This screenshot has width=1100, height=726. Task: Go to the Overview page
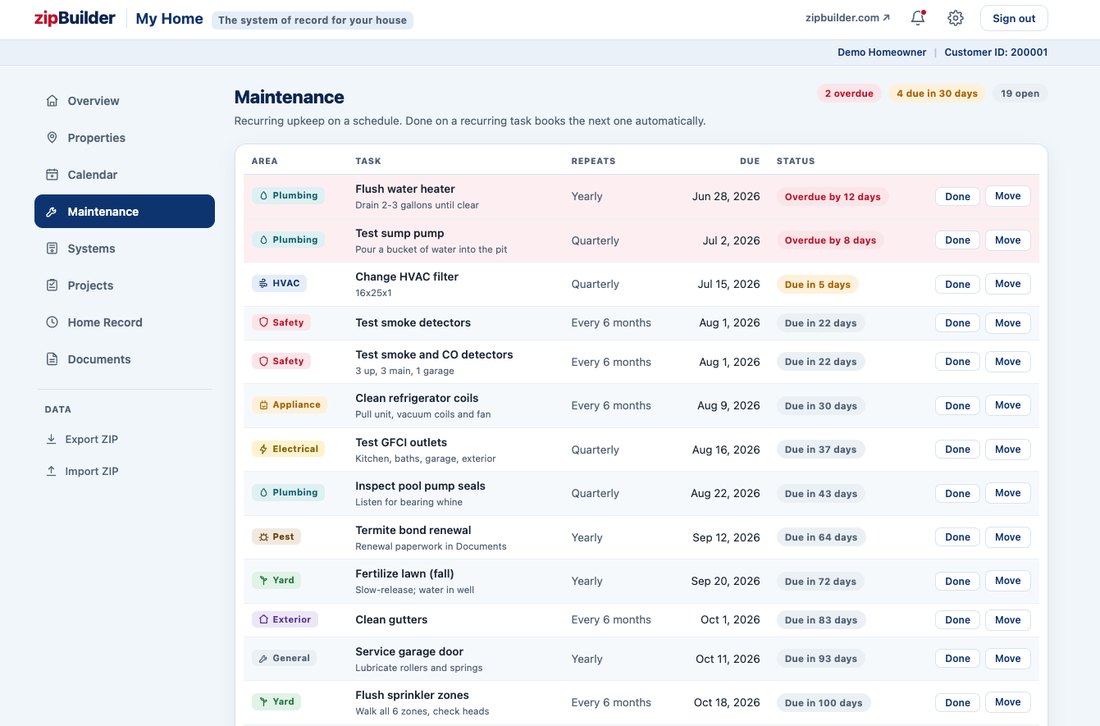click(124, 100)
